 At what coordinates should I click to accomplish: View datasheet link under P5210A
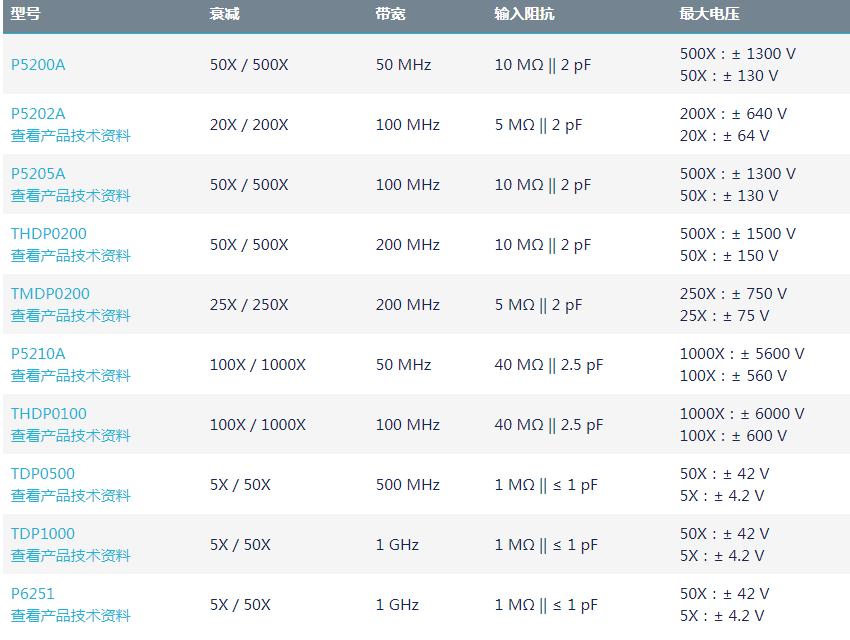pos(70,376)
